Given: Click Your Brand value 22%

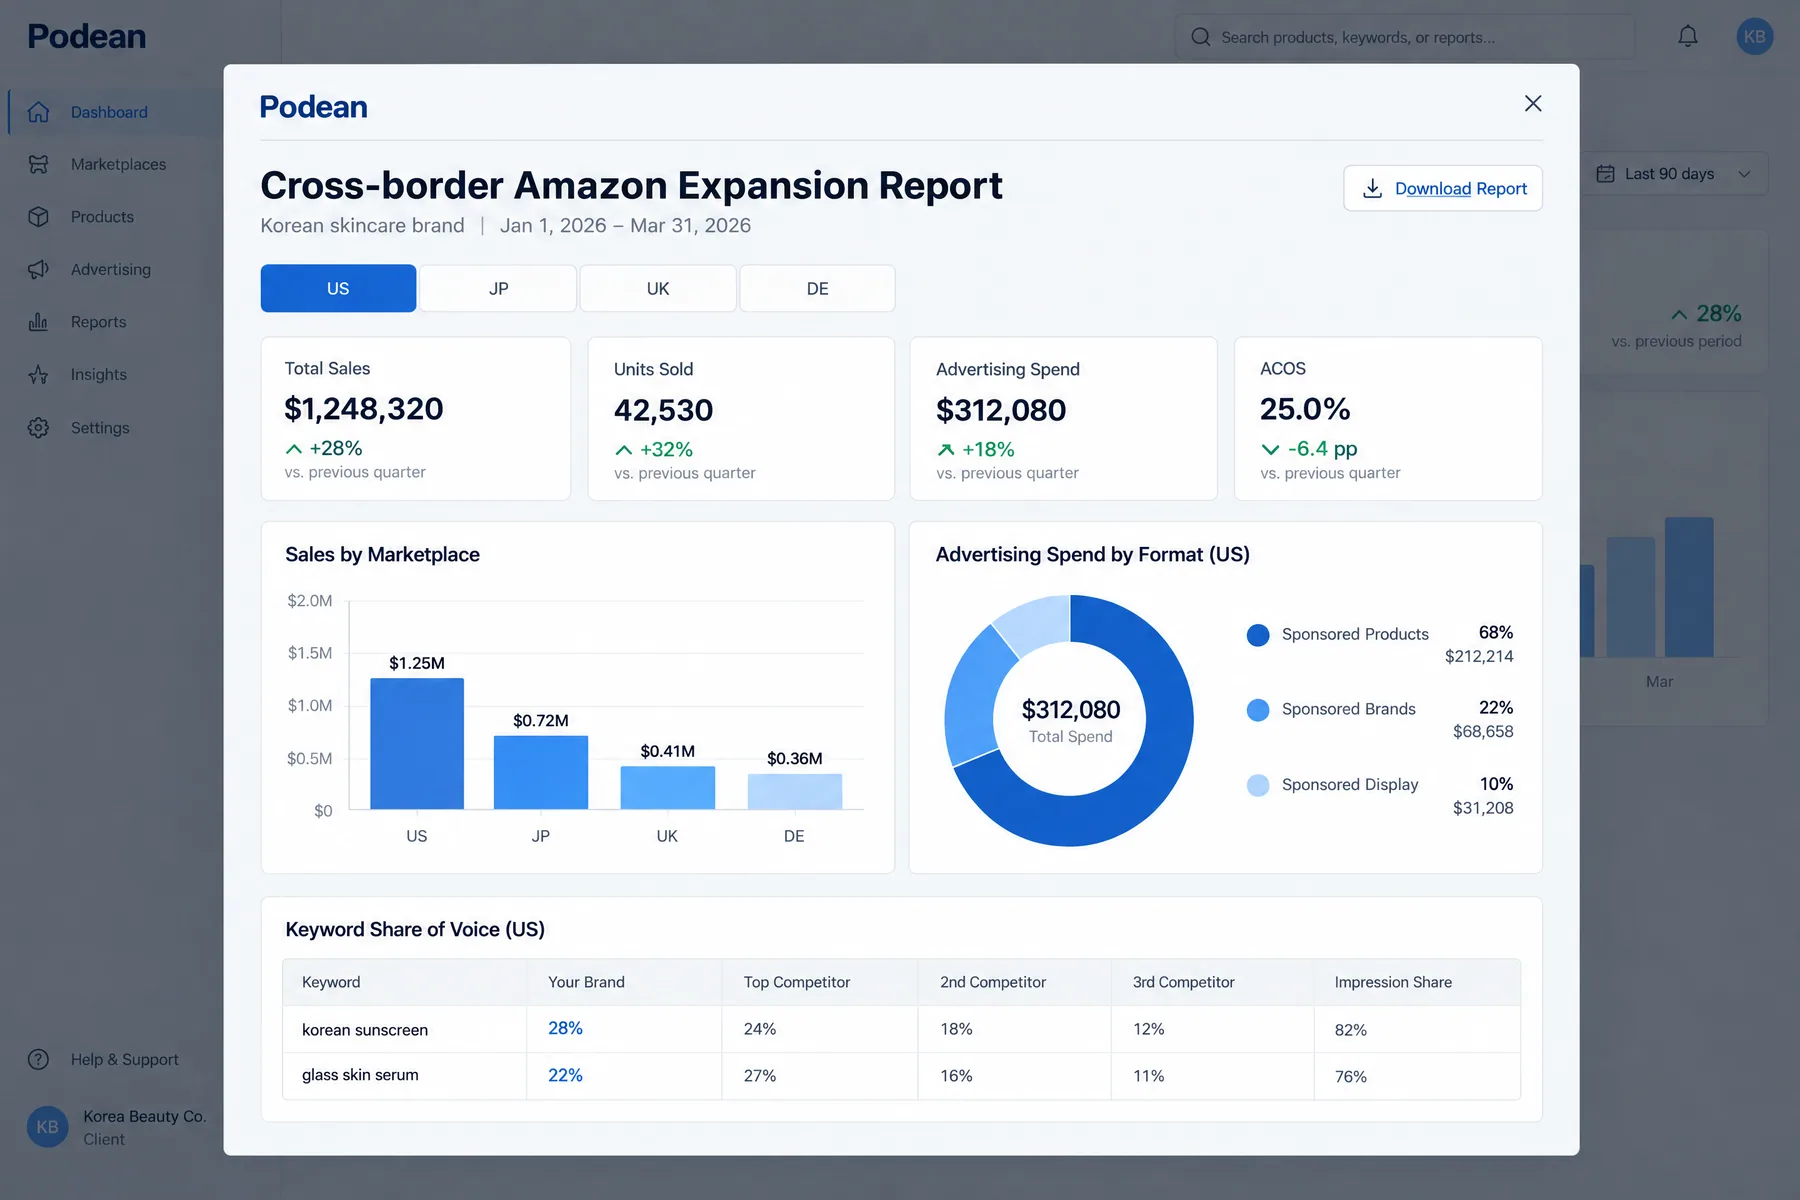Looking at the screenshot, I should tap(565, 1075).
